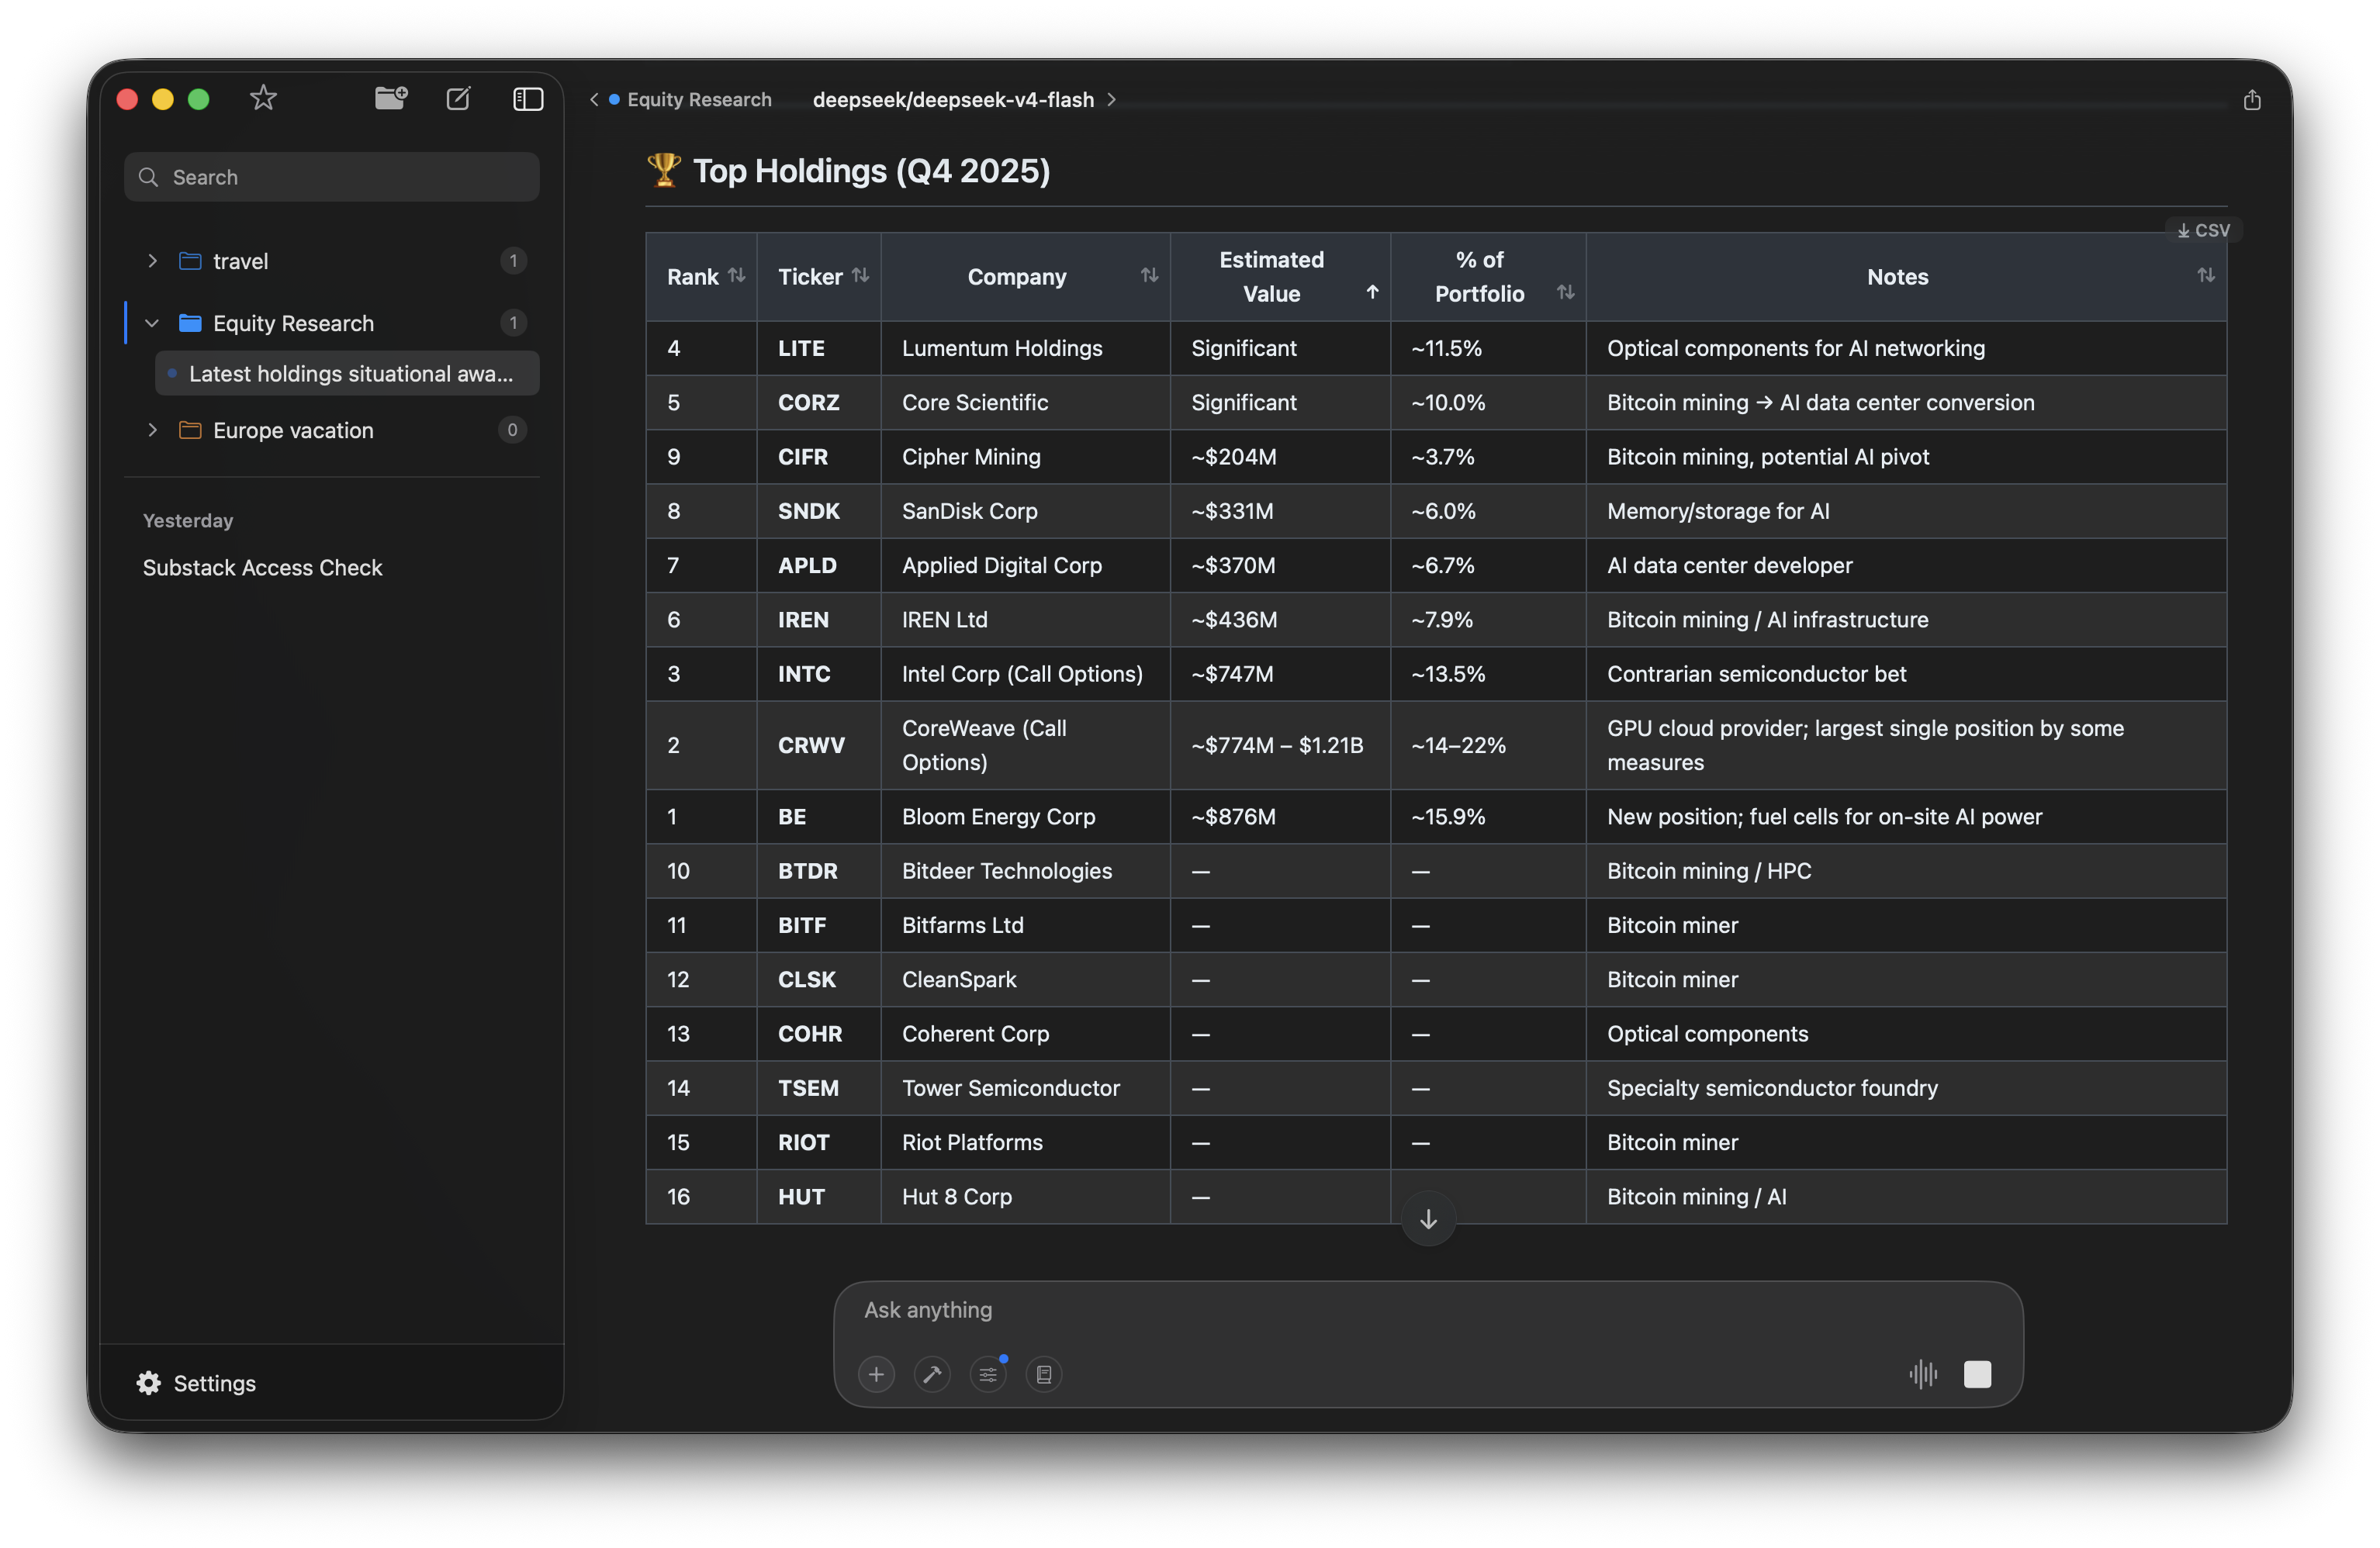Screen dimensions: 2380x1548
Task: Open the Substack Access Check chat
Action: [262, 567]
